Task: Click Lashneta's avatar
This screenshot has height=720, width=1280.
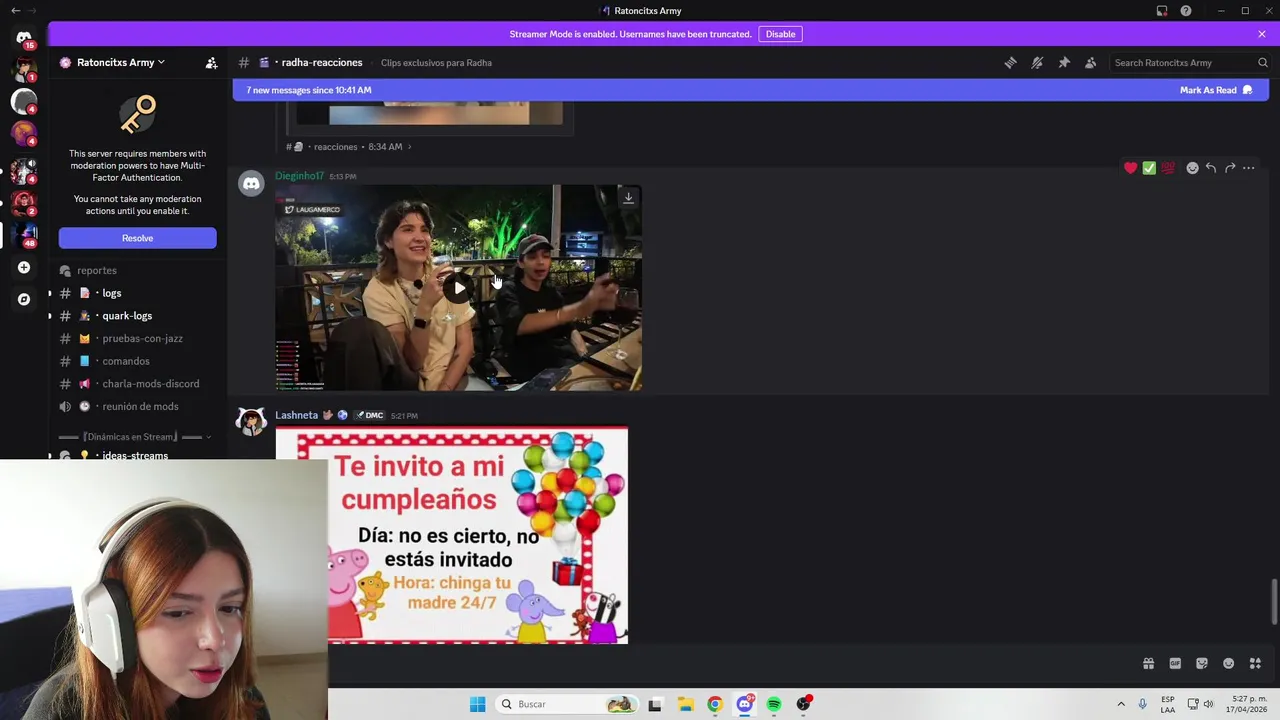Action: click(x=251, y=422)
